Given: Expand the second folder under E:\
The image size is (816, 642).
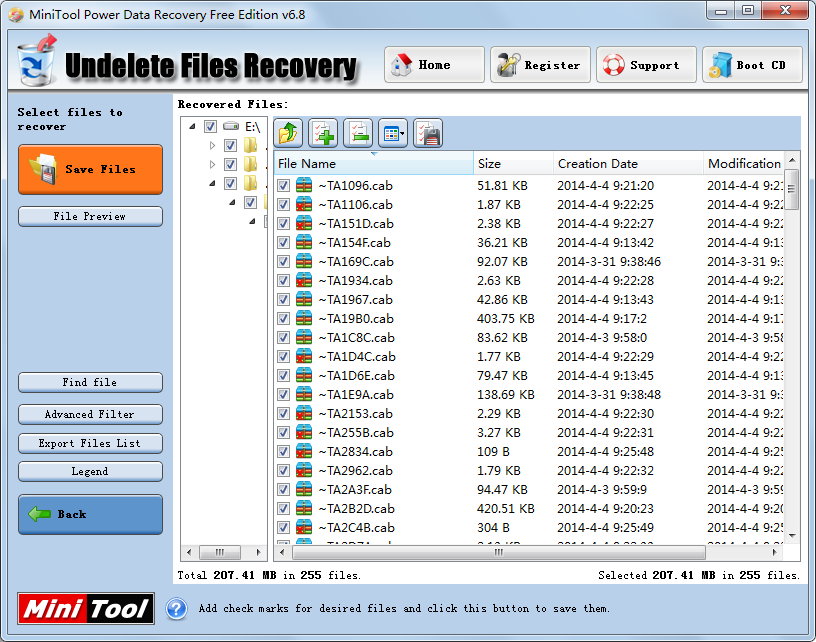Looking at the screenshot, I should [212, 164].
